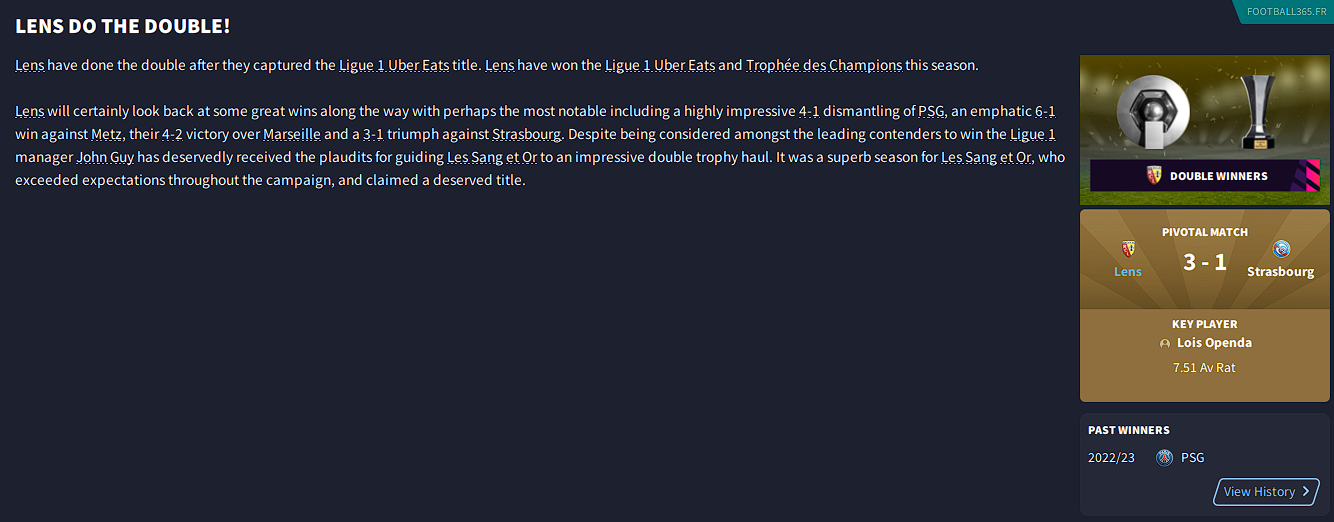This screenshot has width=1334, height=522.
Task: Open the first Lens link in article
Action: pos(30,65)
